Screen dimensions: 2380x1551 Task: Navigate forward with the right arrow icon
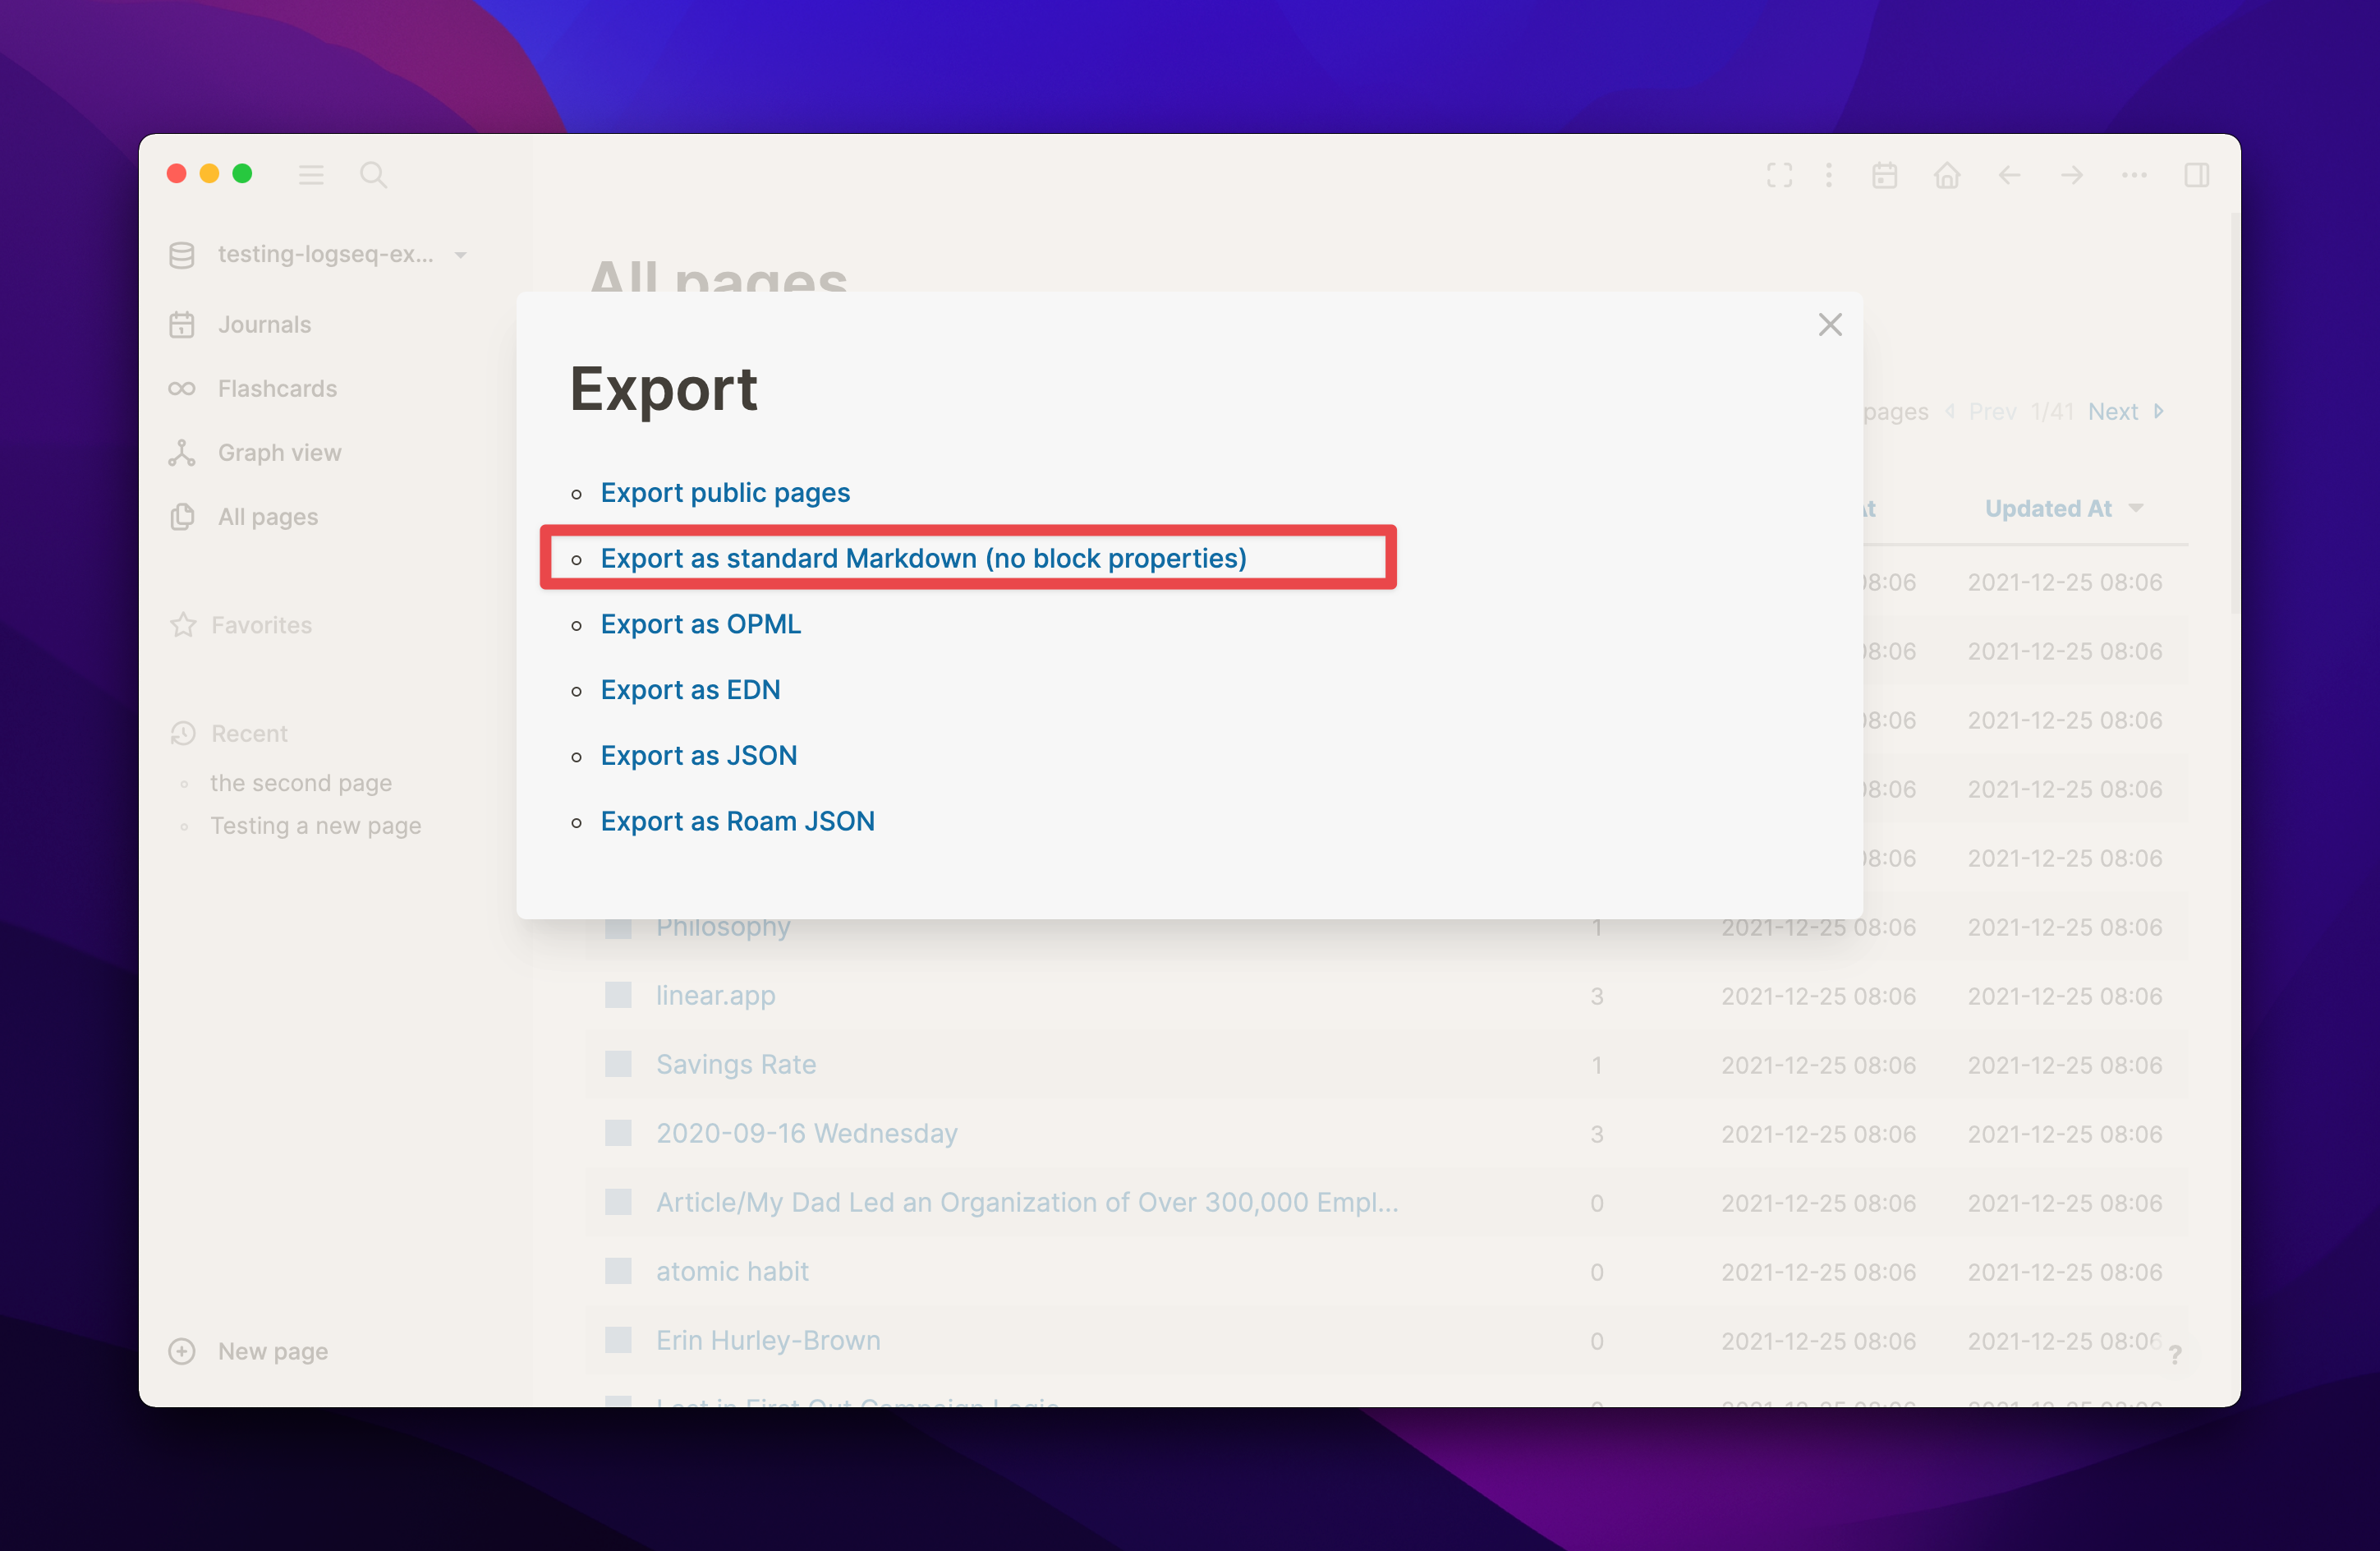2072,175
